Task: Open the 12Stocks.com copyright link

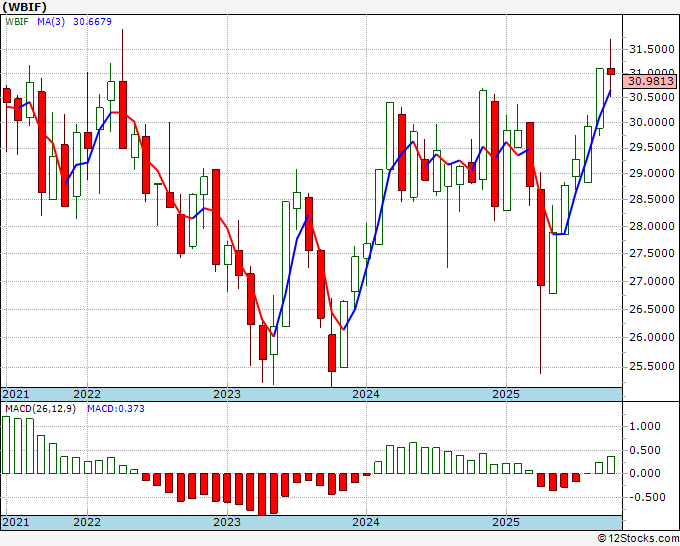Action: click(638, 538)
